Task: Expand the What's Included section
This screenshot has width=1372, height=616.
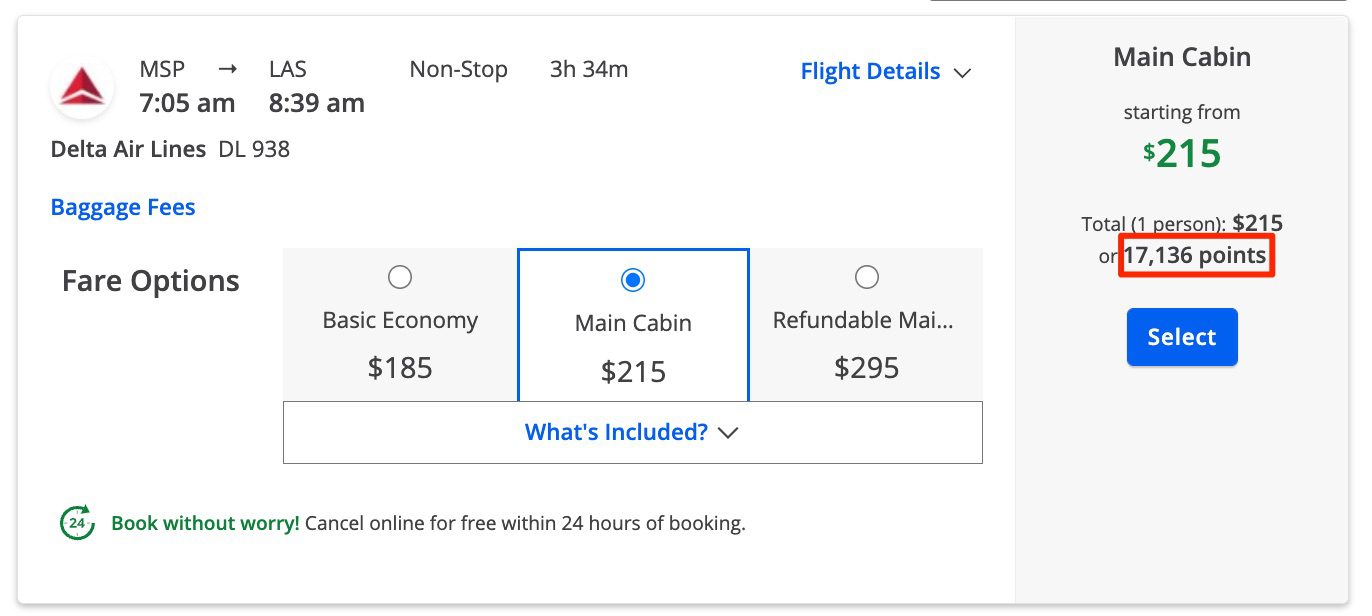Action: (x=632, y=432)
